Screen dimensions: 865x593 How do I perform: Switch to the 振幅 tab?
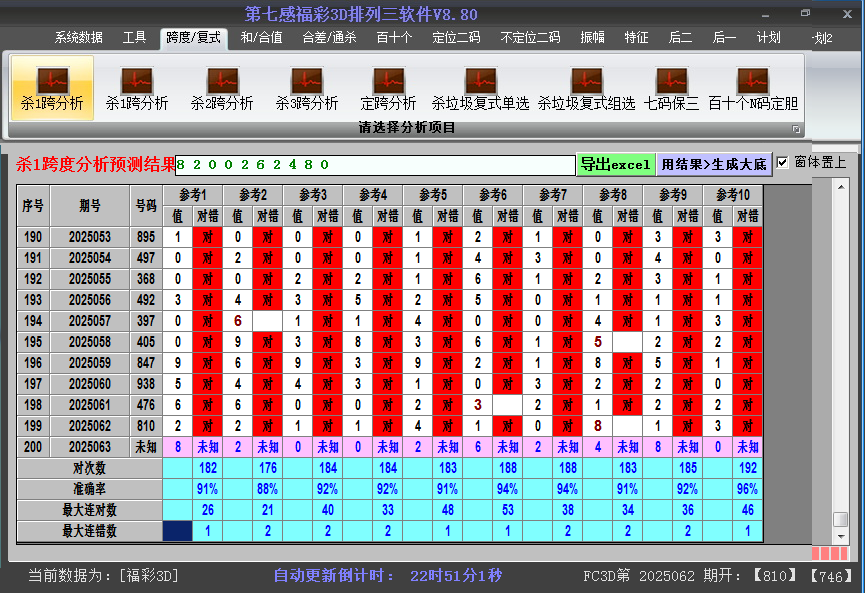click(592, 38)
